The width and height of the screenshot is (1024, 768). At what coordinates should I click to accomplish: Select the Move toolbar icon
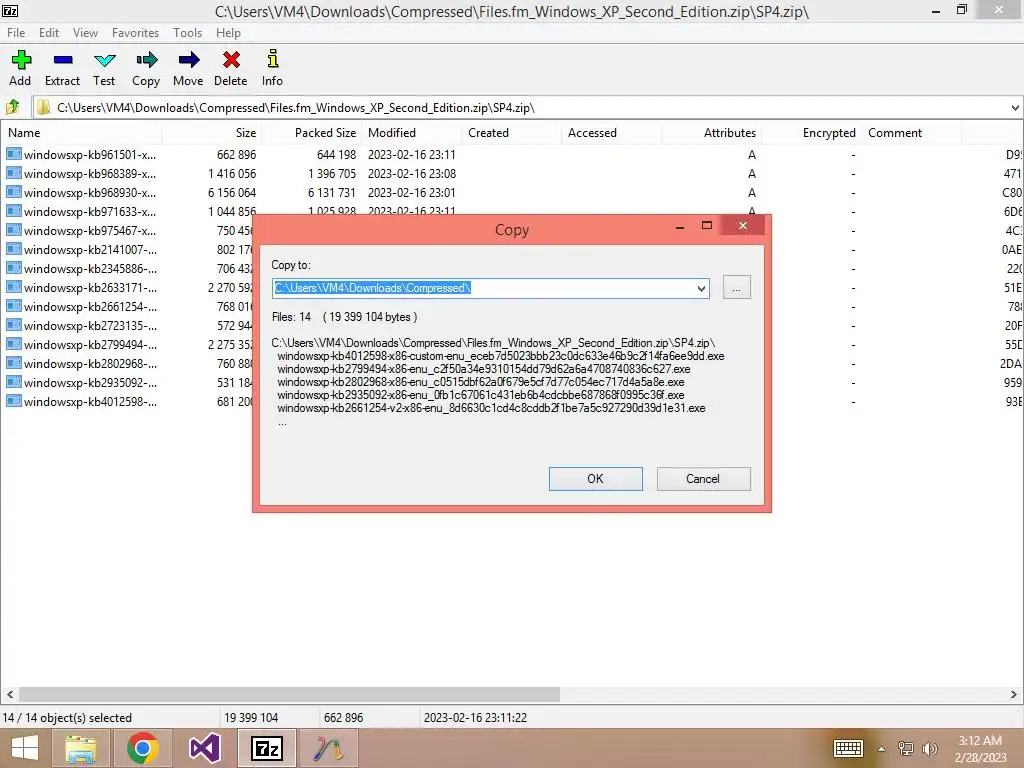[189, 60]
